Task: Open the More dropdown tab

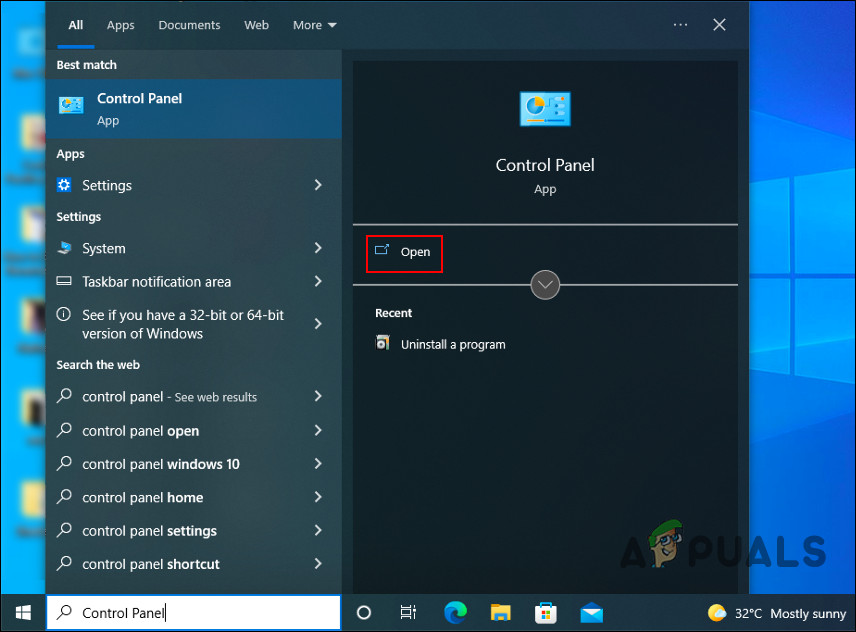Action: coord(314,25)
